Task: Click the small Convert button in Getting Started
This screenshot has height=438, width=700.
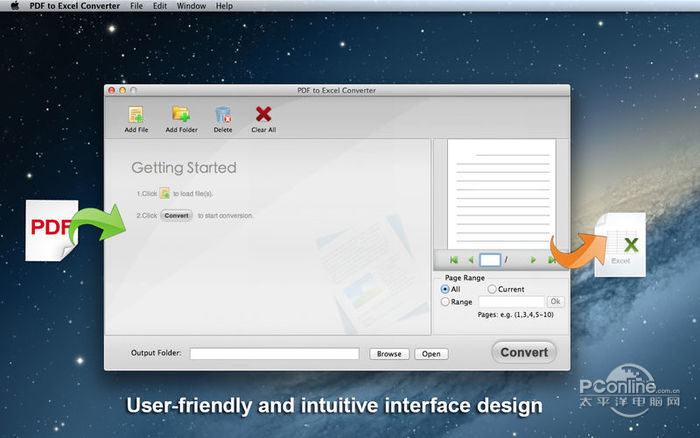Action: pyautogui.click(x=176, y=216)
